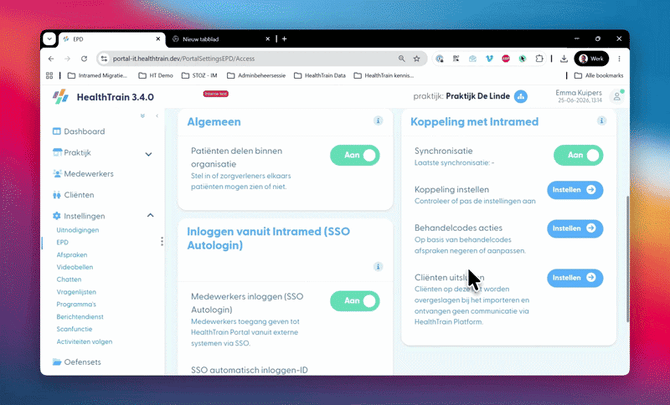
Task: Open the Chrome three-dot menu
Action: 619,59
